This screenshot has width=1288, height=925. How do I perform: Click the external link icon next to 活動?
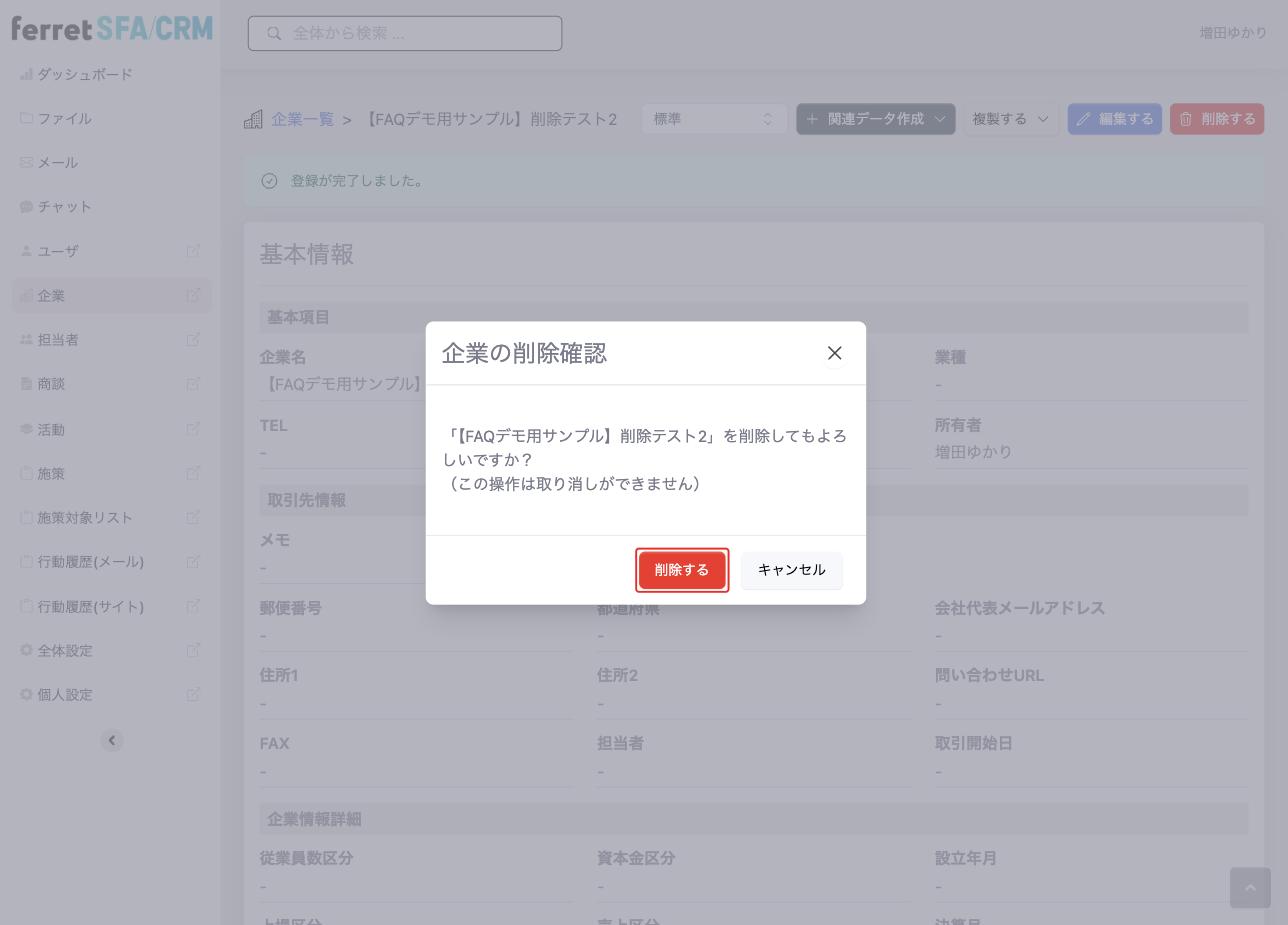[194, 429]
